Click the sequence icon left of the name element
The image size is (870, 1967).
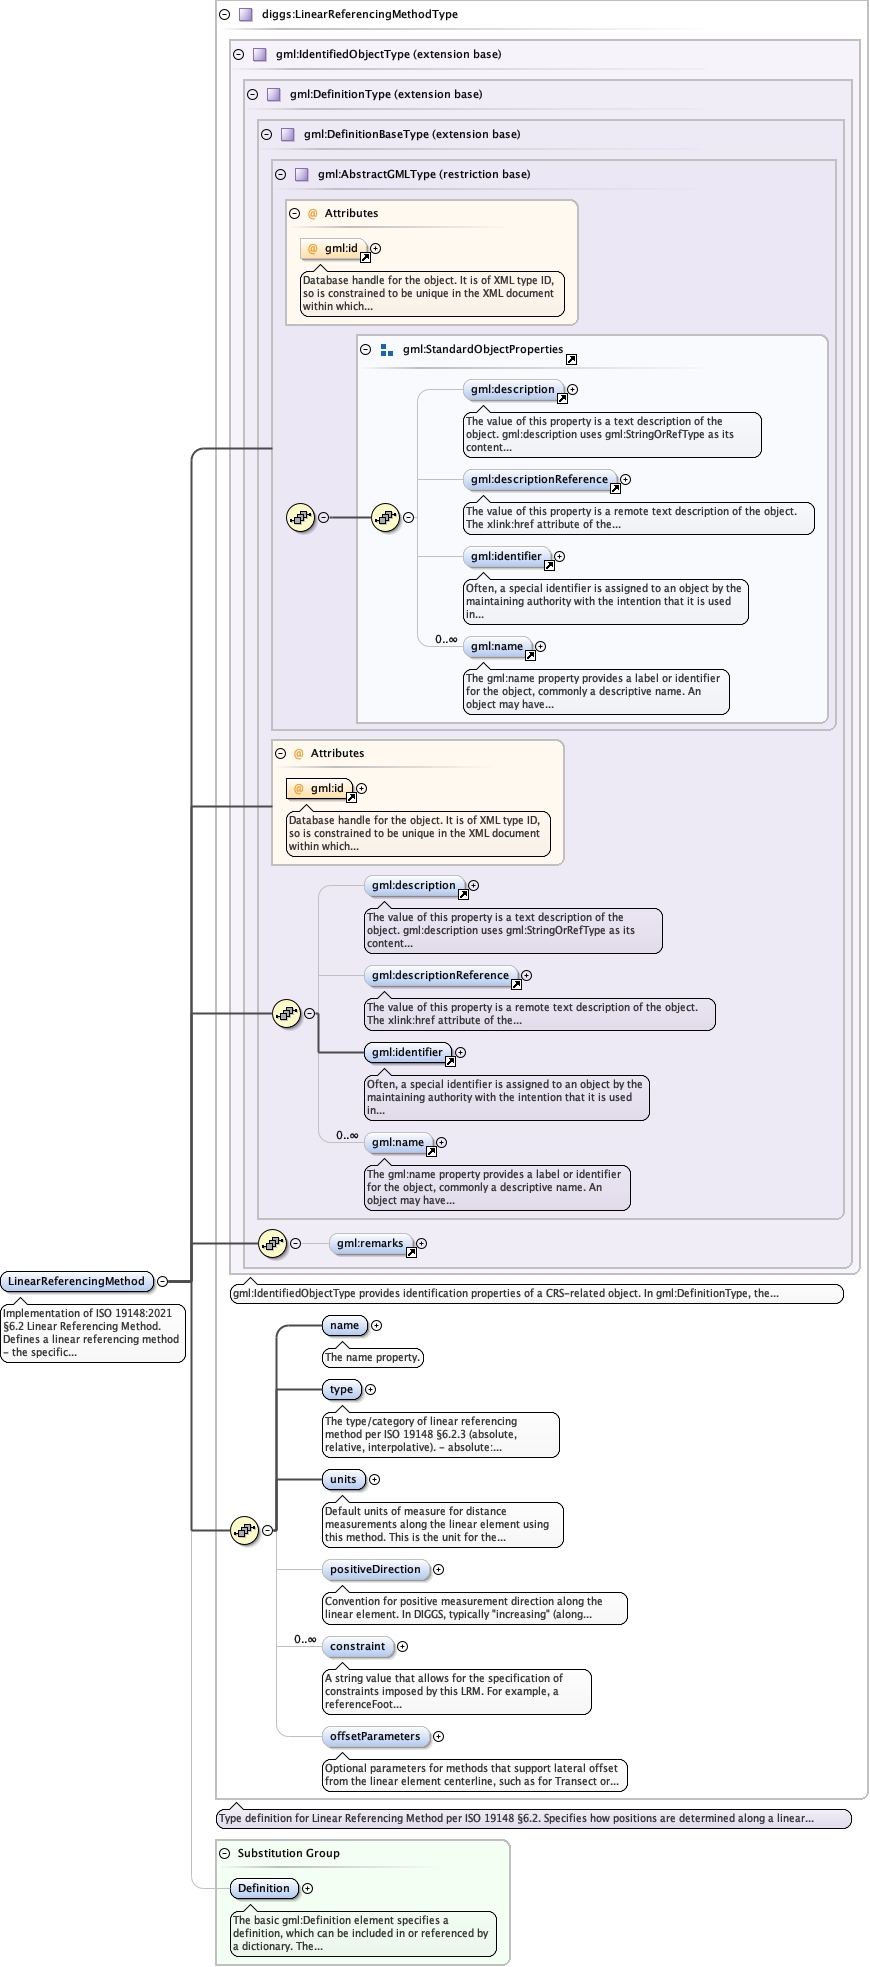pos(244,1530)
